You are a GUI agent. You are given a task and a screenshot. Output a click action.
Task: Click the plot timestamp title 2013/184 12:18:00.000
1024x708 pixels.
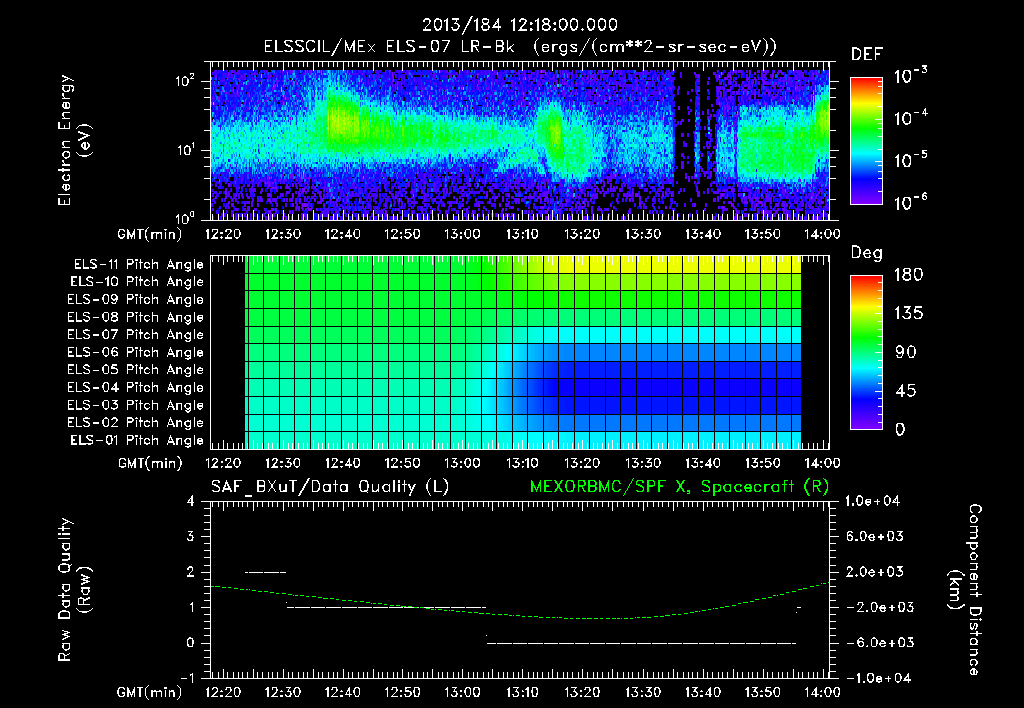point(520,25)
